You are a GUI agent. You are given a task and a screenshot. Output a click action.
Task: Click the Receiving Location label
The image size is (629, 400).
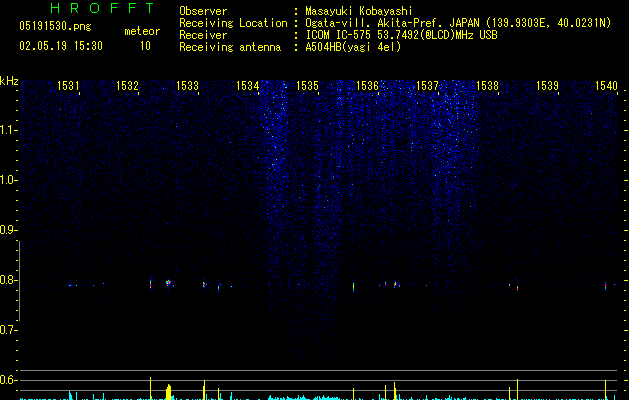(x=233, y=23)
